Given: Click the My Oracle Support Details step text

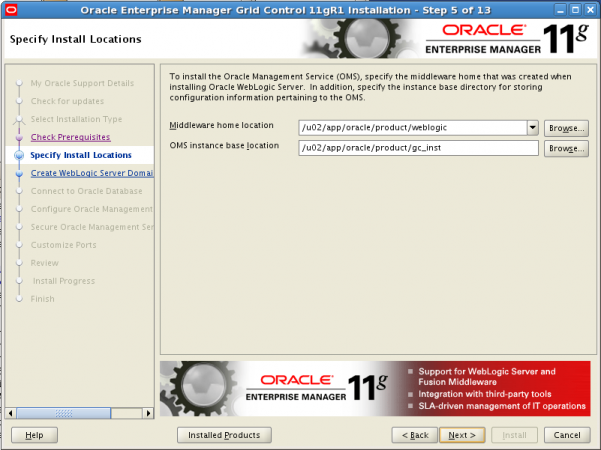Looking at the screenshot, I should click(x=82, y=83).
